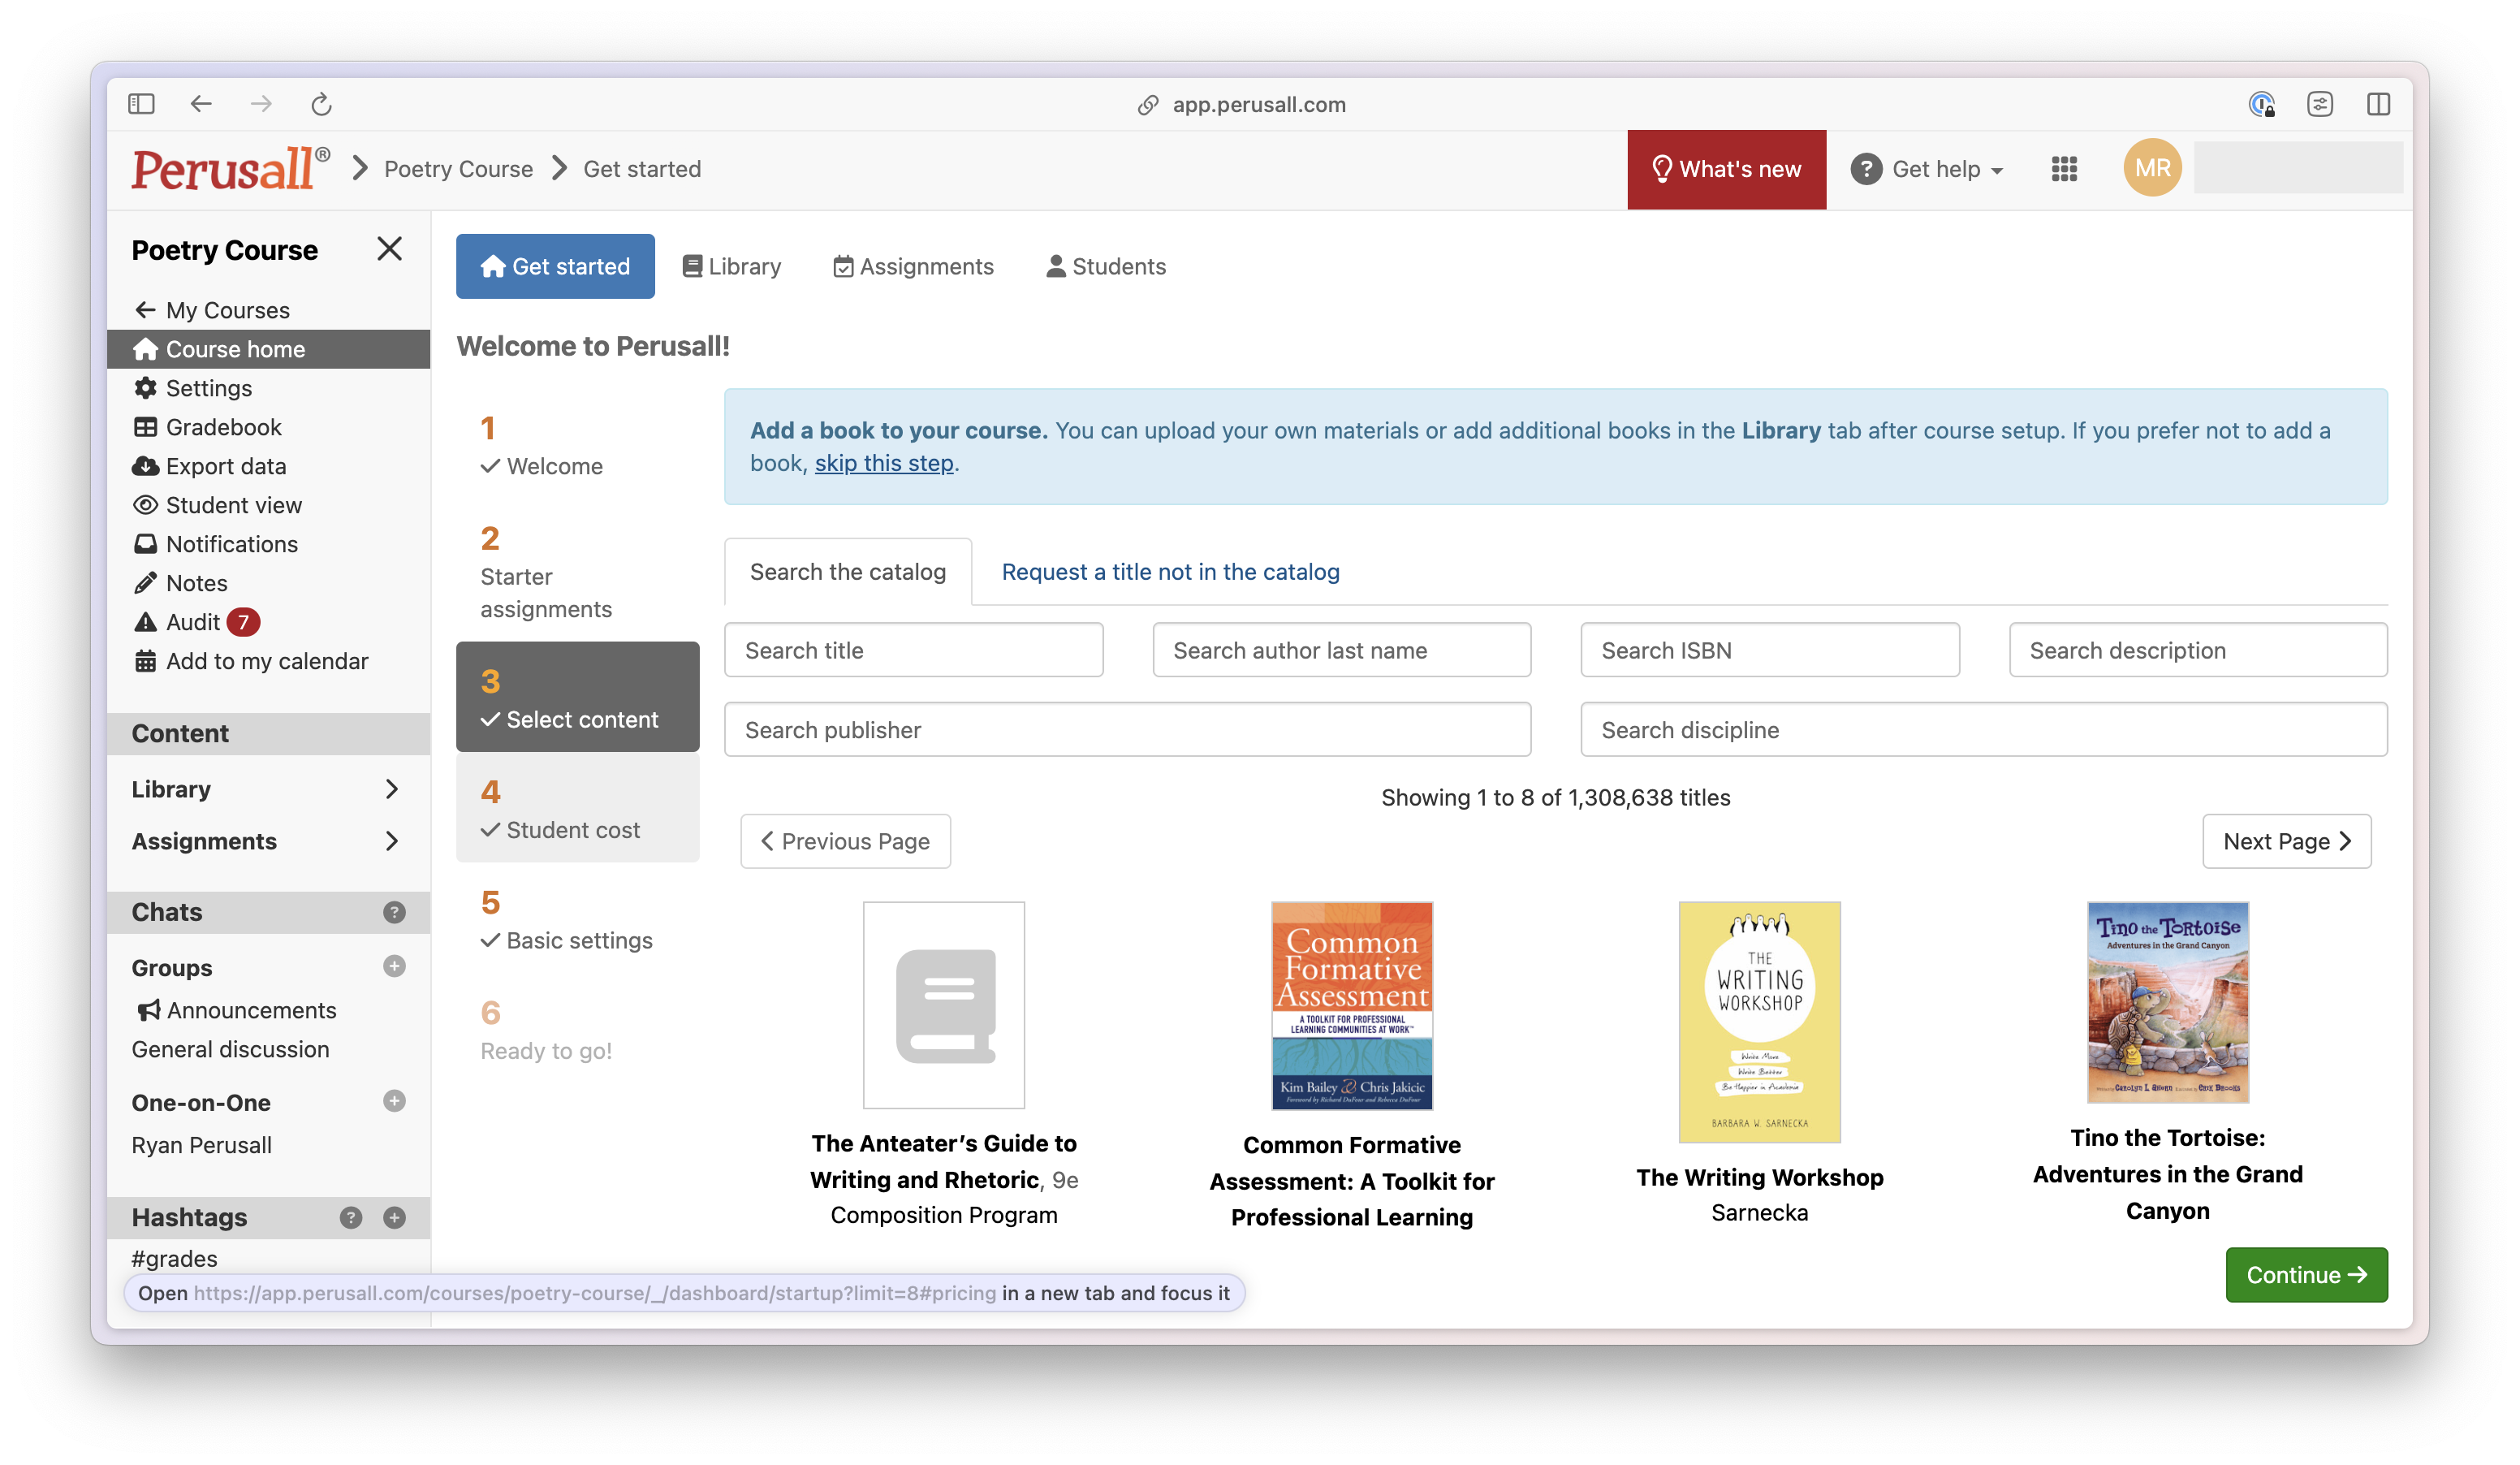Click Poetry Course breadcrumb
Viewport: 2520px width, 1465px height.
click(458, 169)
